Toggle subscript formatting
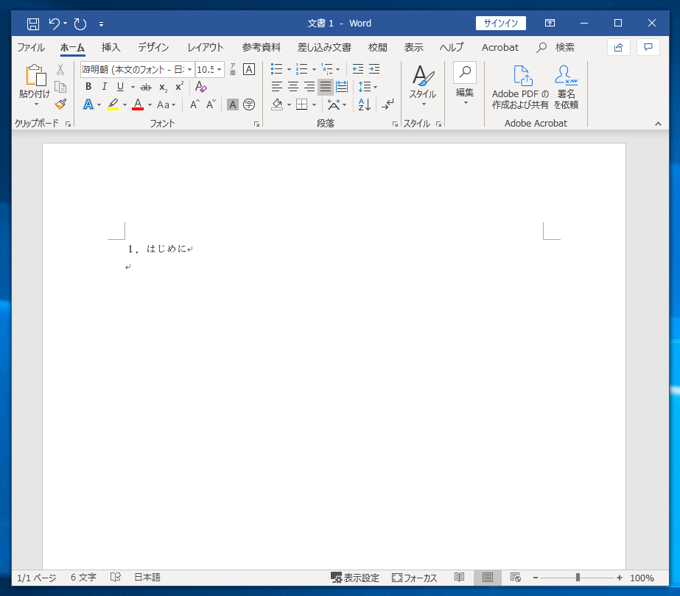This screenshot has height=596, width=680. pos(163,87)
